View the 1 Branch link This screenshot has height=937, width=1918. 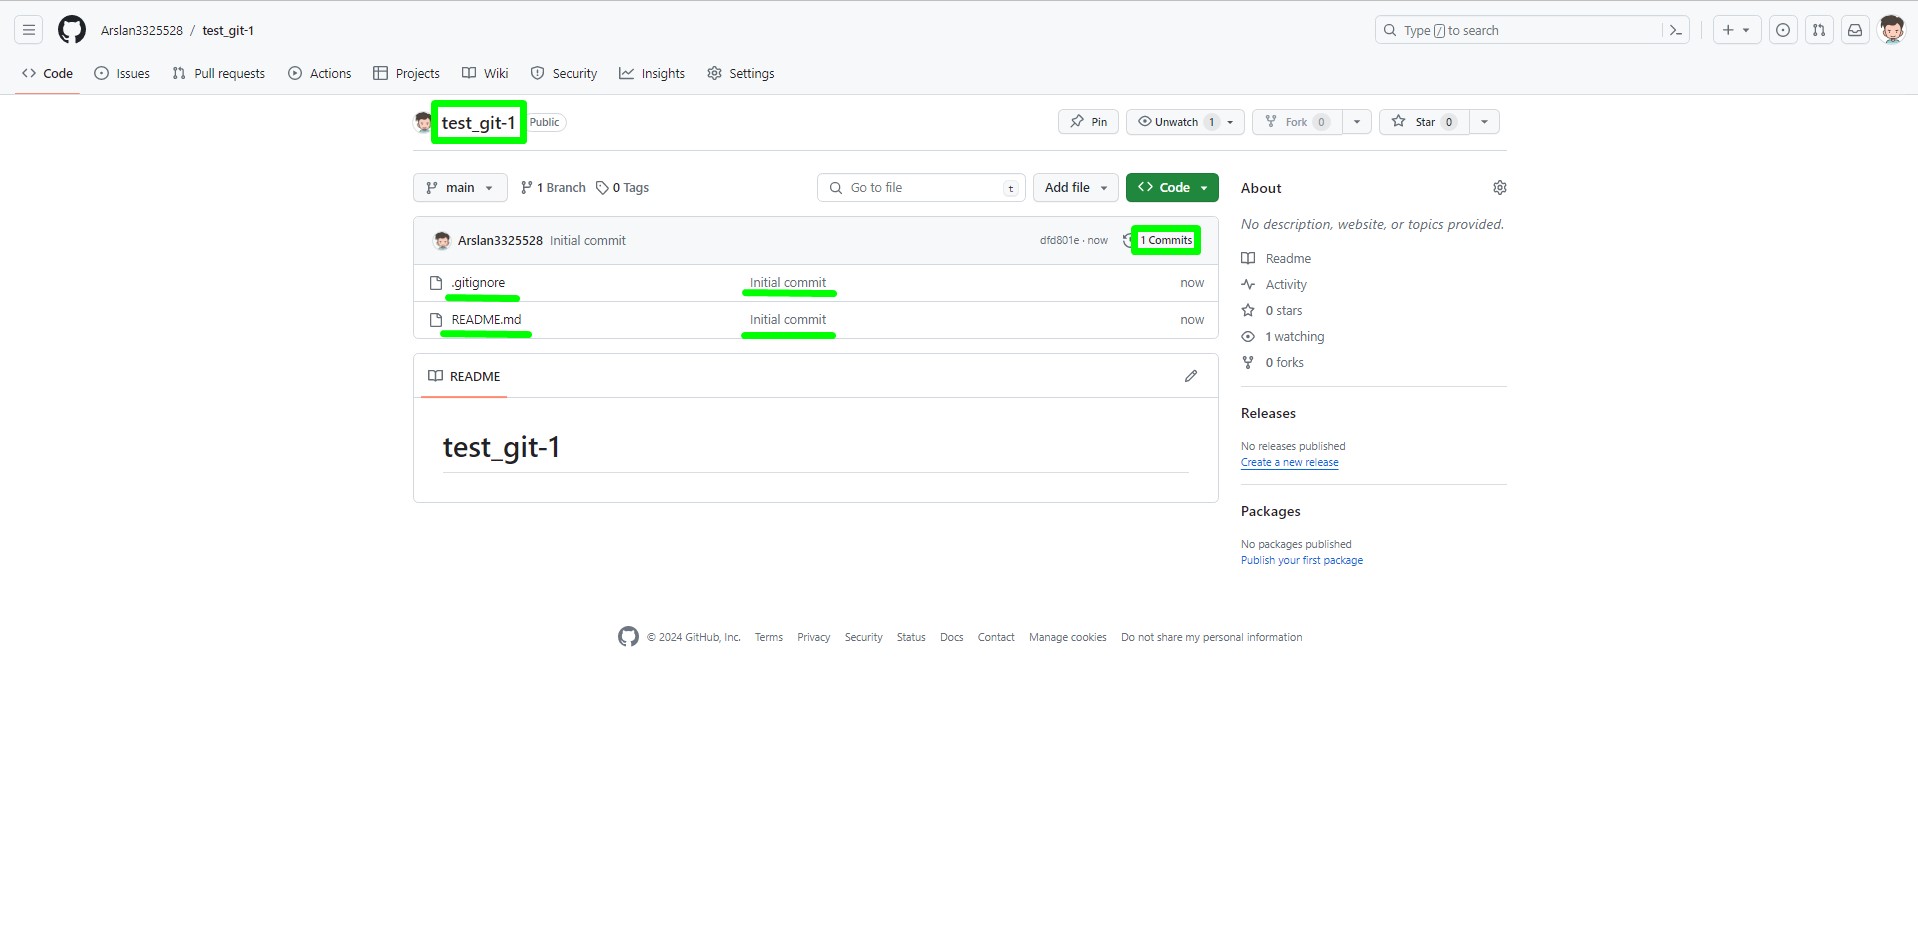pos(553,188)
